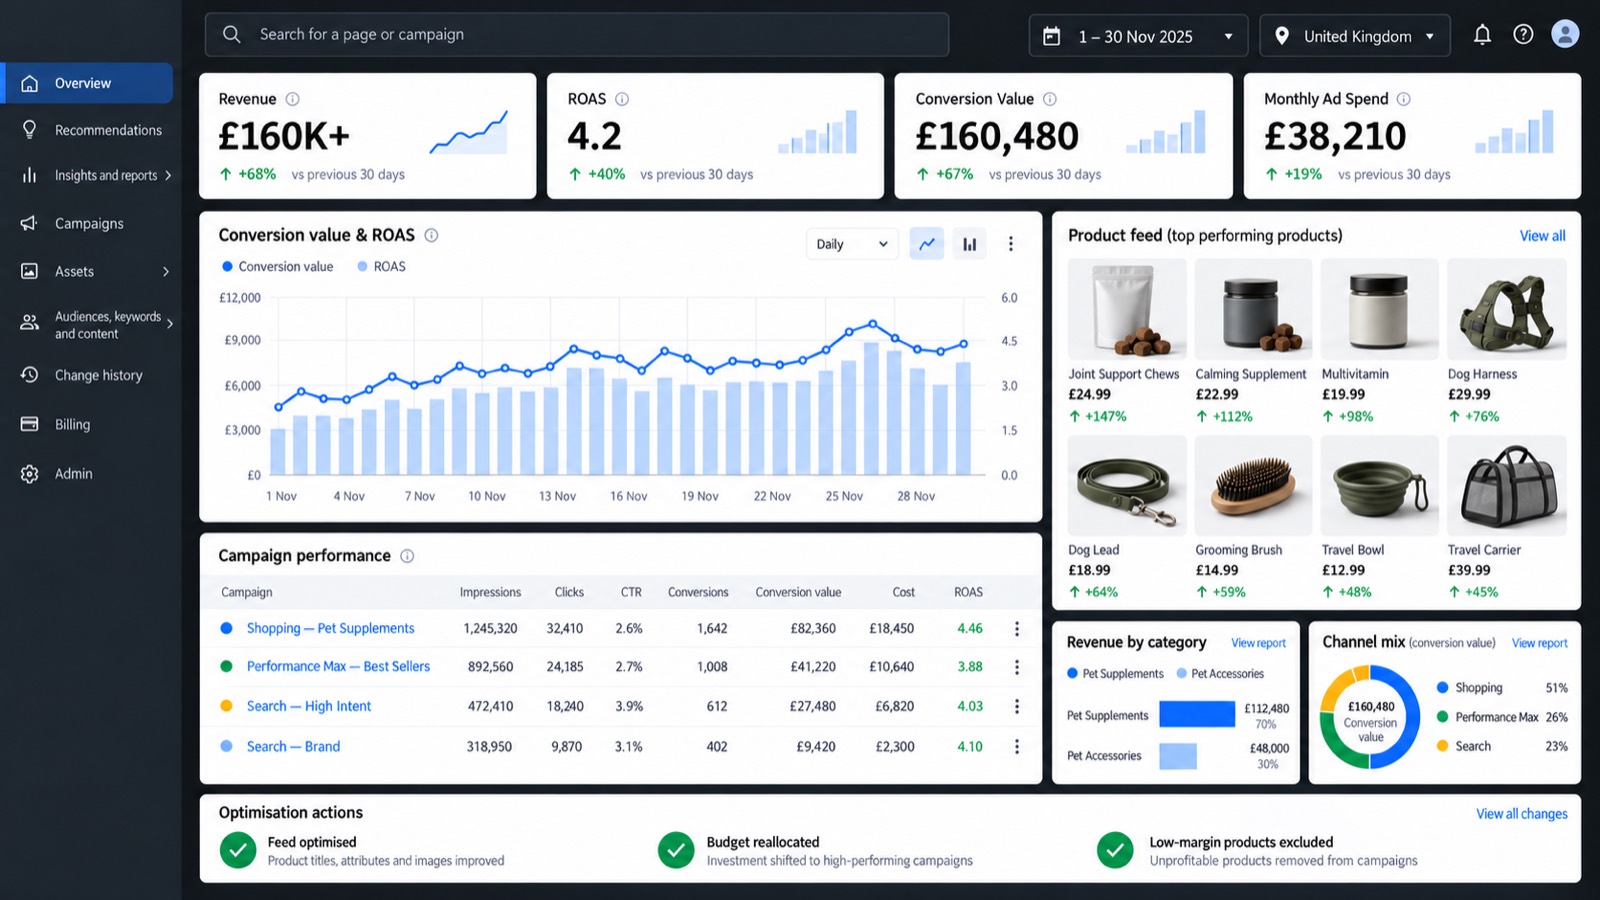Open row menu for Search — Brand campaign
Screen dimensions: 1600x900
[1017, 746]
